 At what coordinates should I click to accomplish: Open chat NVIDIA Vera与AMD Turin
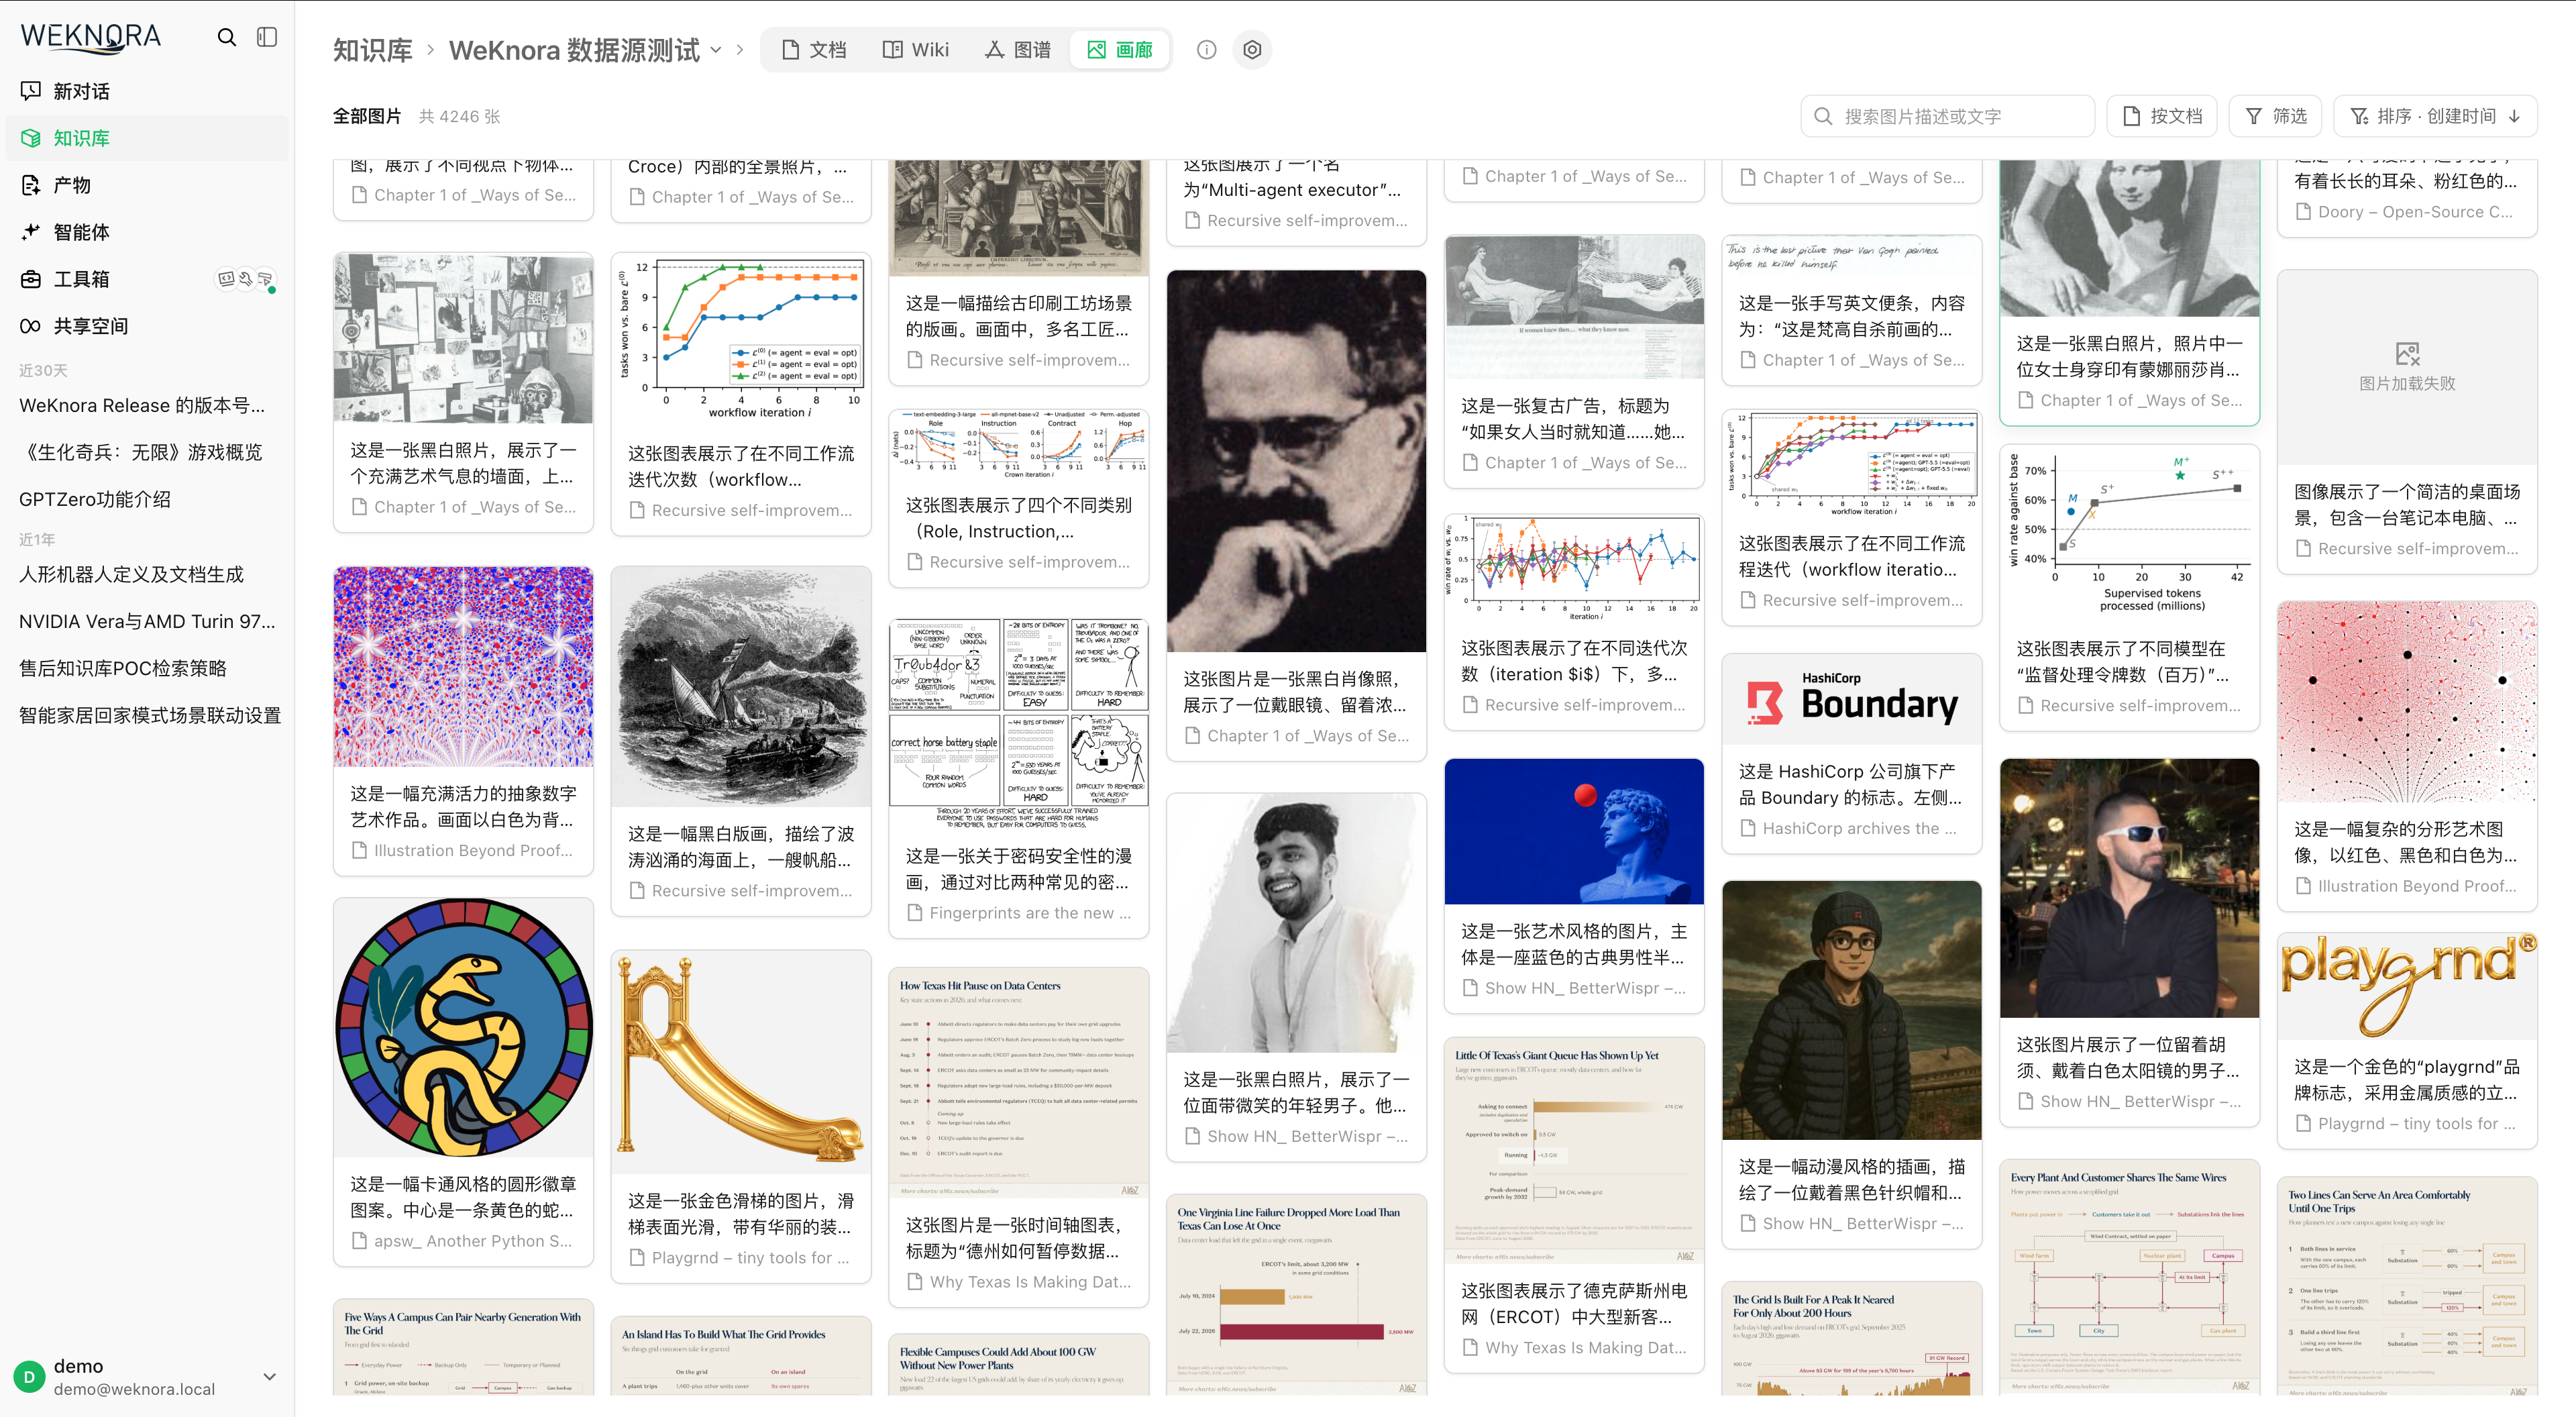[x=147, y=621]
